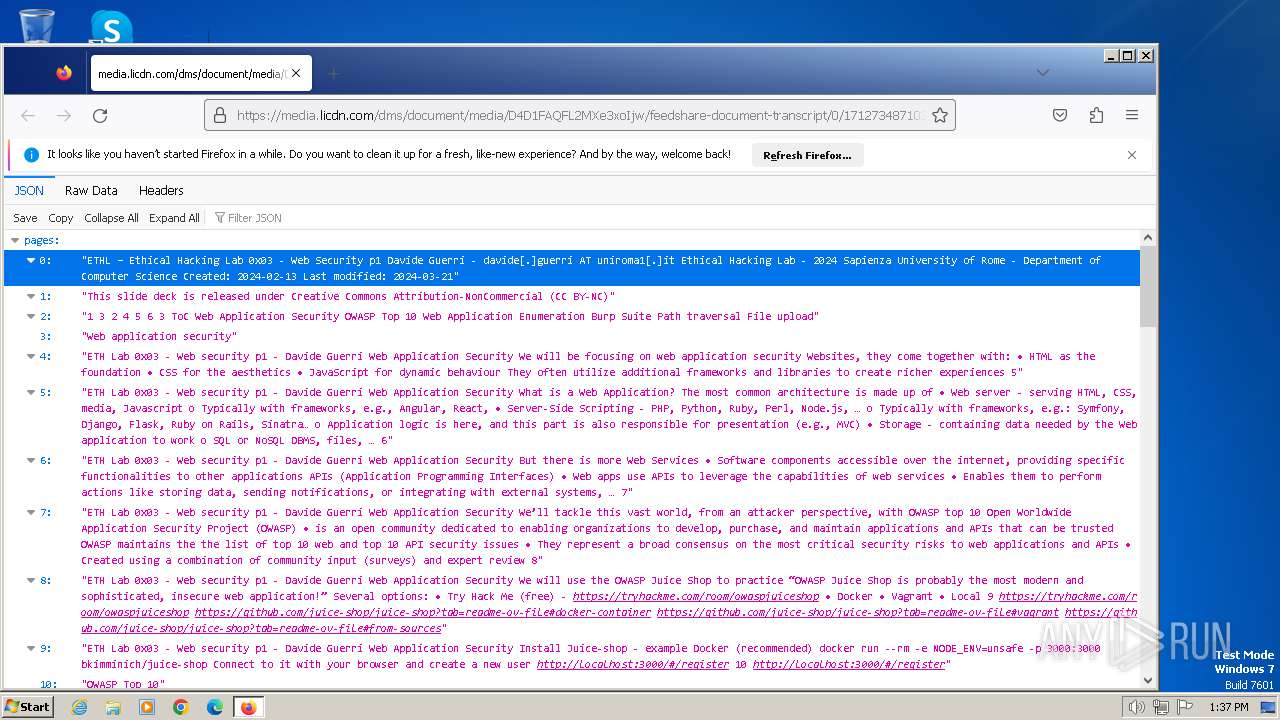Collapse JSON row 5

coord(31,393)
